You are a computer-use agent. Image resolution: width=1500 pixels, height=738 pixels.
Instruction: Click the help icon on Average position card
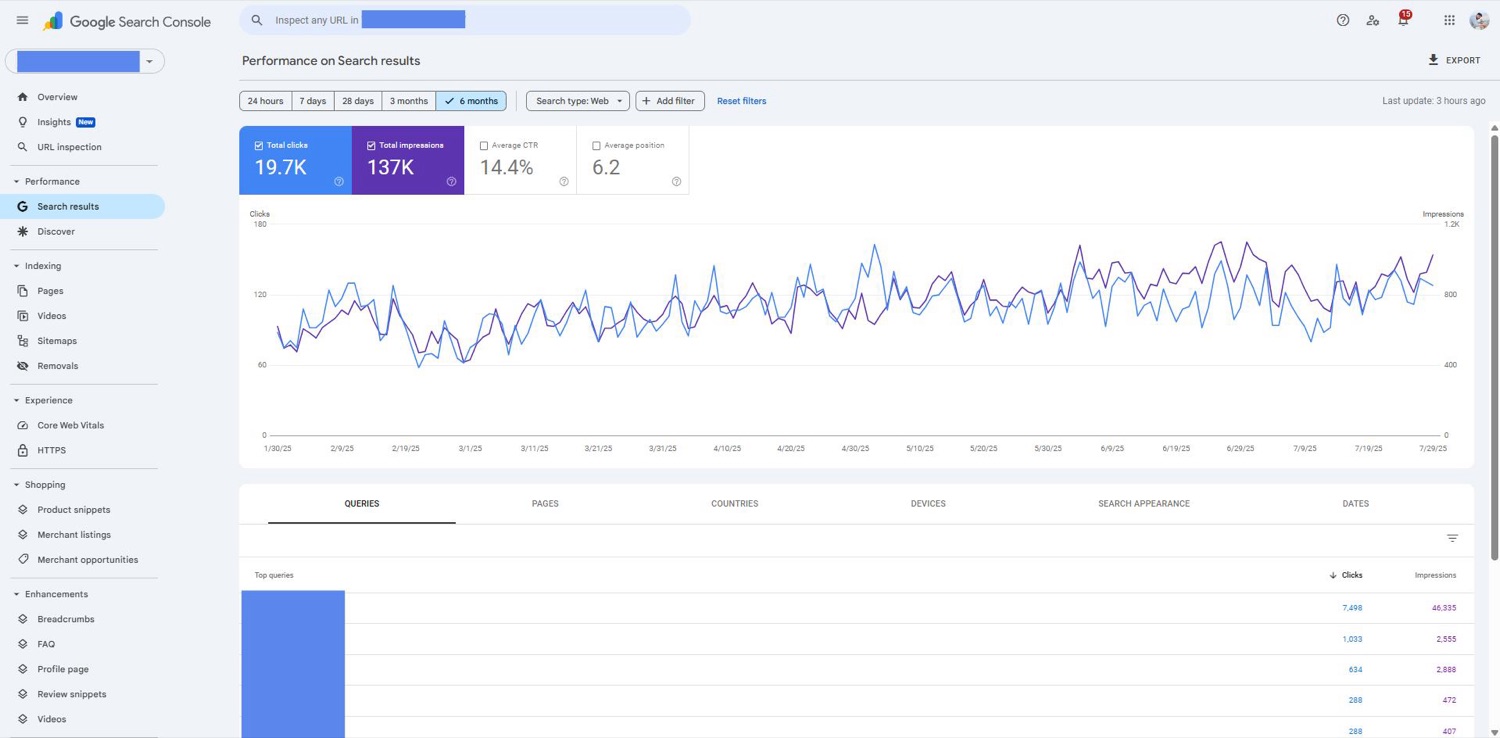[676, 181]
